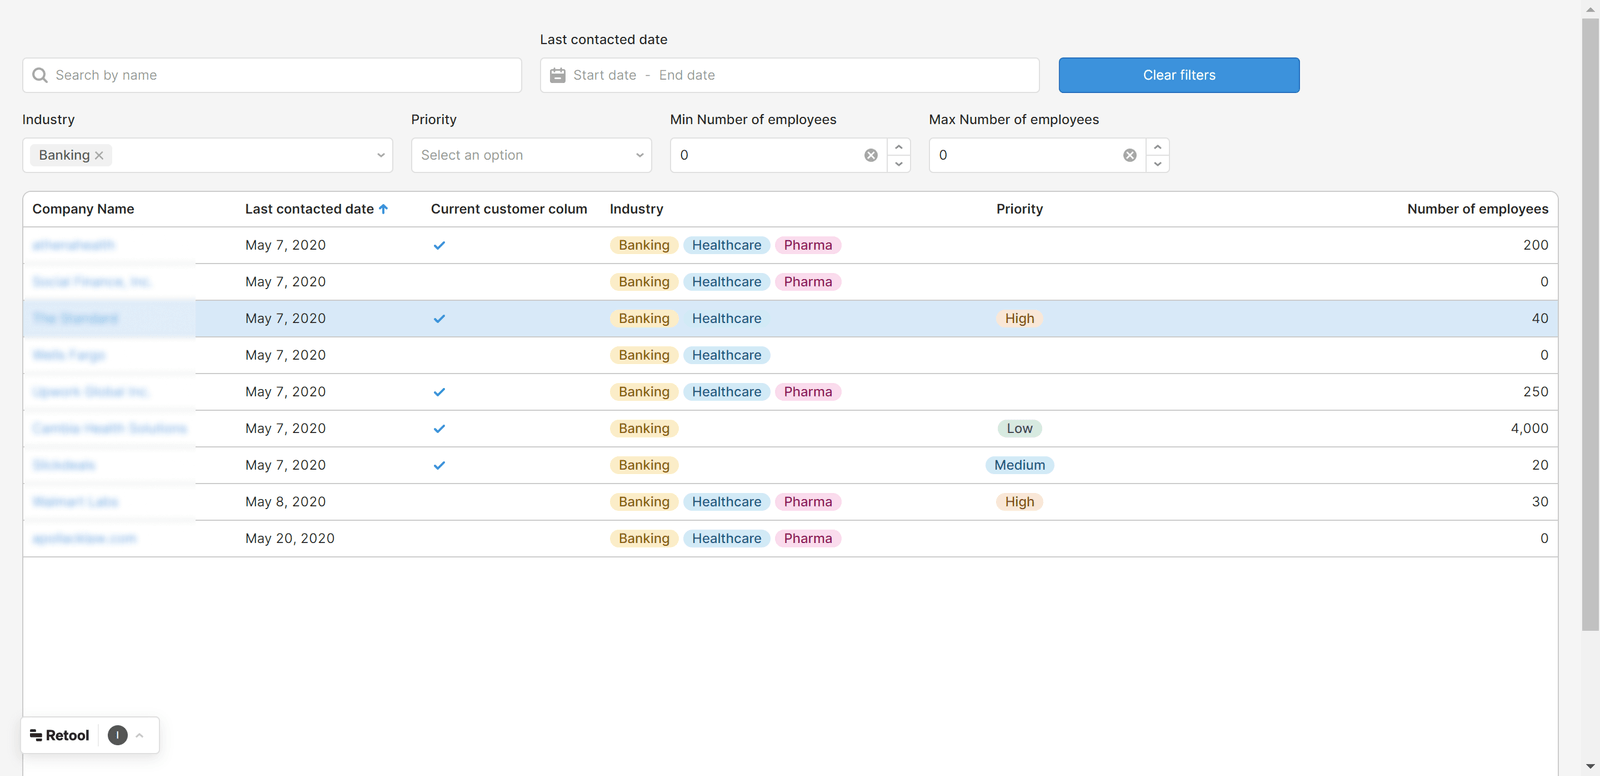Viewport: 1600px width, 776px height.
Task: Click the search magnifier icon
Action: point(40,75)
